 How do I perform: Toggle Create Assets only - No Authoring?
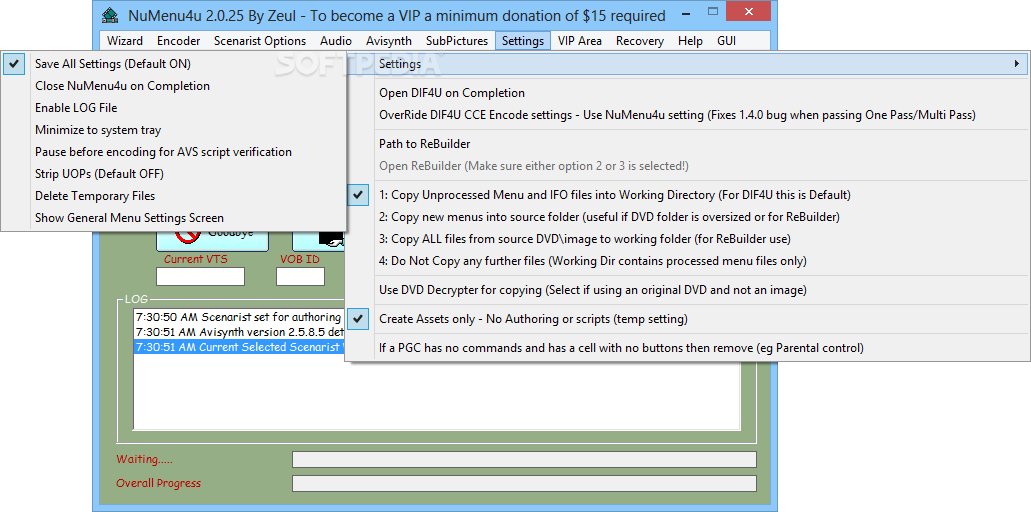pyautogui.click(x=687, y=319)
